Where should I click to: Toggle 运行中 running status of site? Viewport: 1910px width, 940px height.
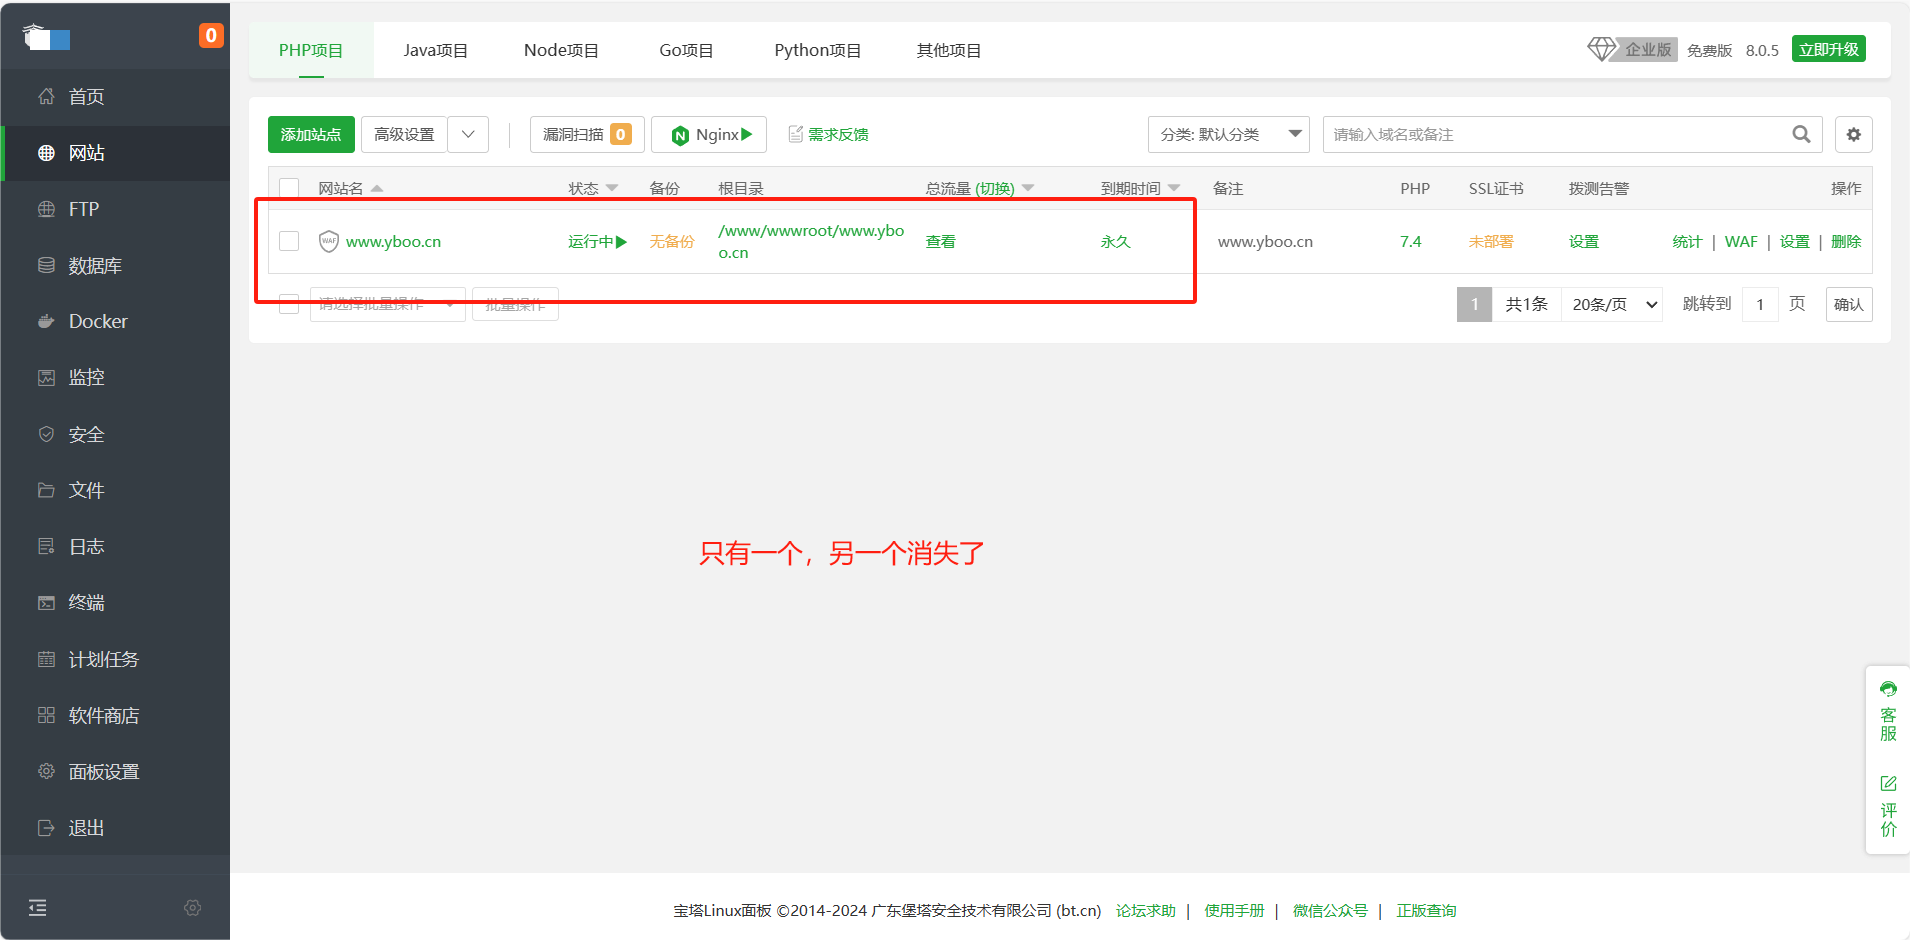coord(597,241)
